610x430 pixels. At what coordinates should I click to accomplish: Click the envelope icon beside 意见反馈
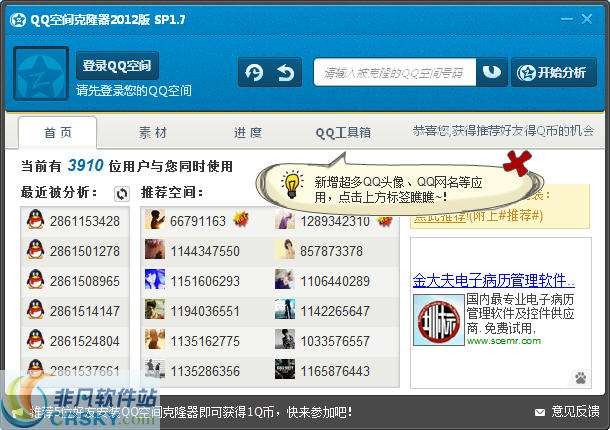[x=540, y=412]
